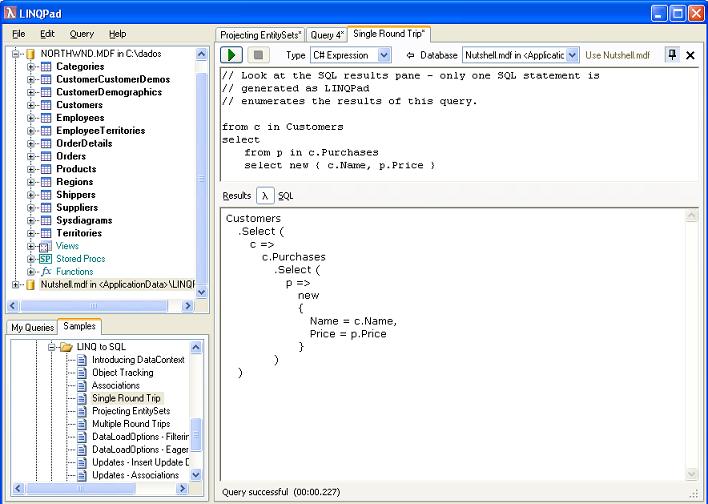Expand the Categories table node
708x504 pixels.
tap(31, 67)
